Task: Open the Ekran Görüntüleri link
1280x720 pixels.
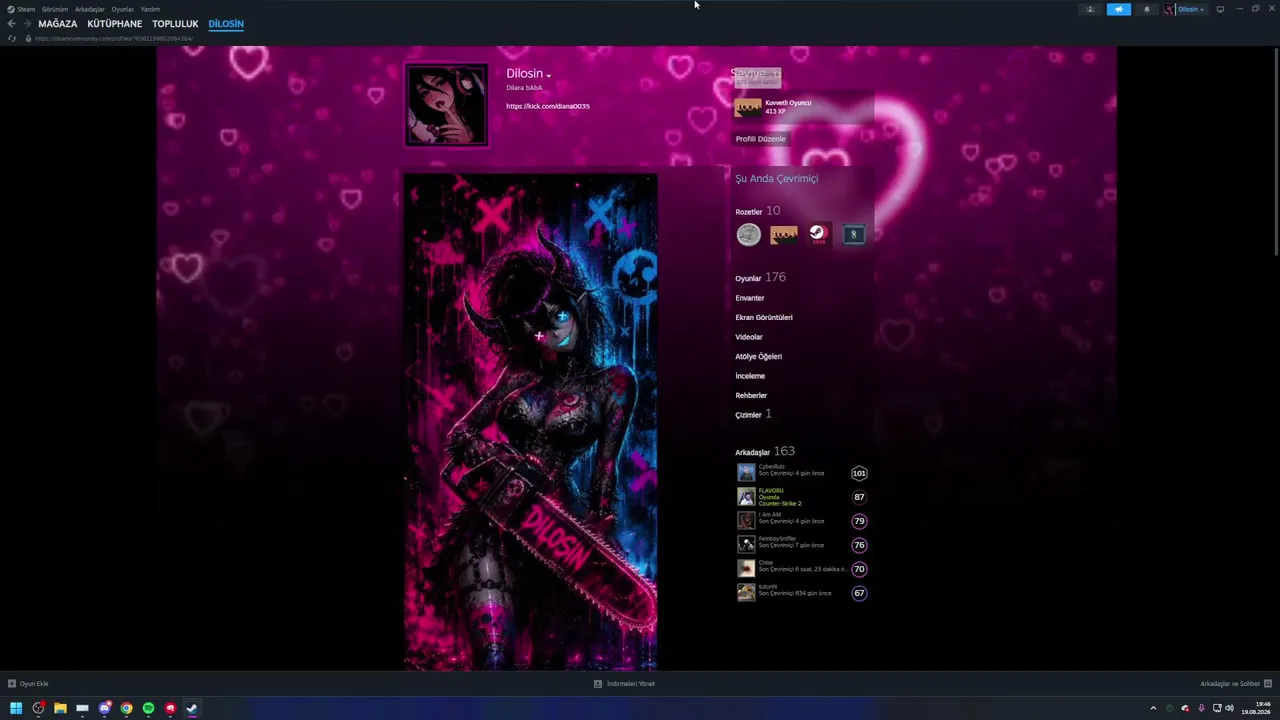Action: [764, 317]
